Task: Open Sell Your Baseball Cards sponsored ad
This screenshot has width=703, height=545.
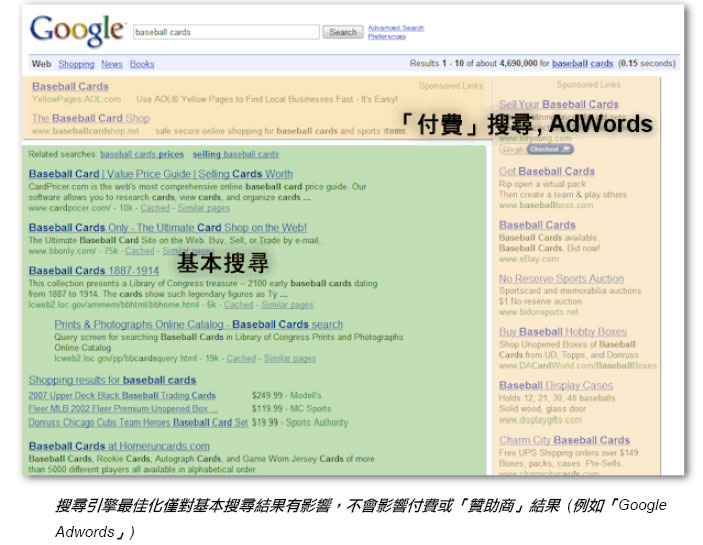Action: [559, 104]
